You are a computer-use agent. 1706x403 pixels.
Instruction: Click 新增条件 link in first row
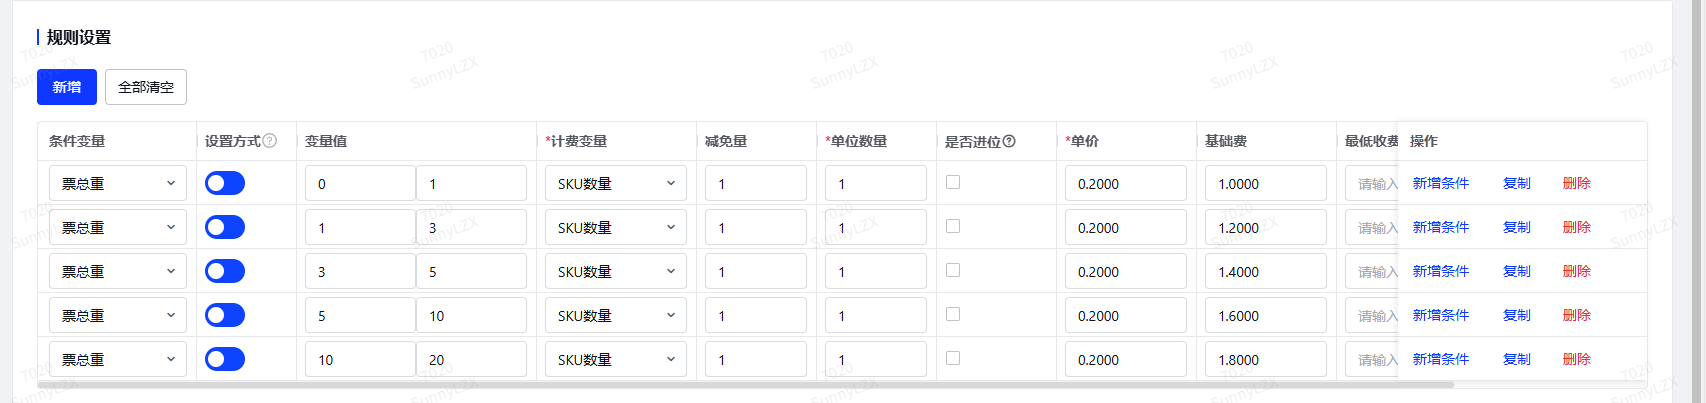click(1441, 183)
